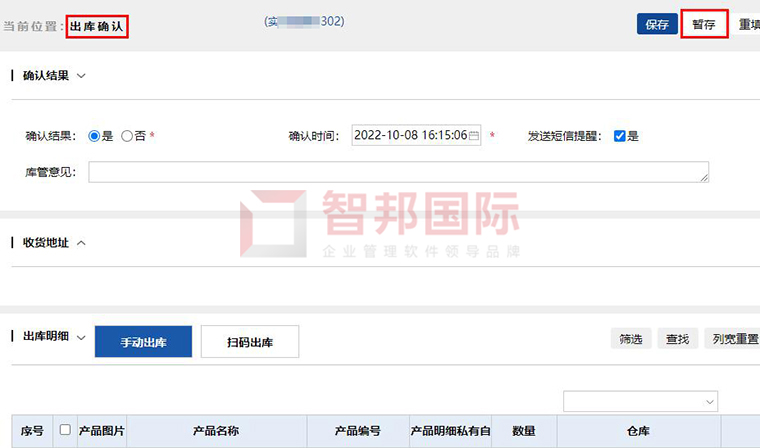Check the select-all checkbox in table header

[65, 430]
